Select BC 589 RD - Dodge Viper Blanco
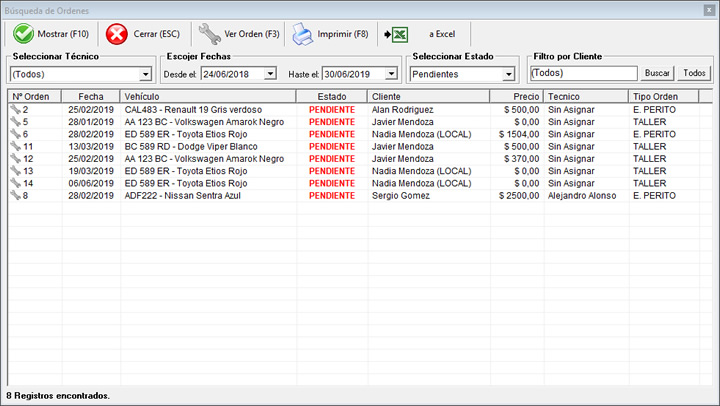The image size is (720, 406). (x=191, y=147)
